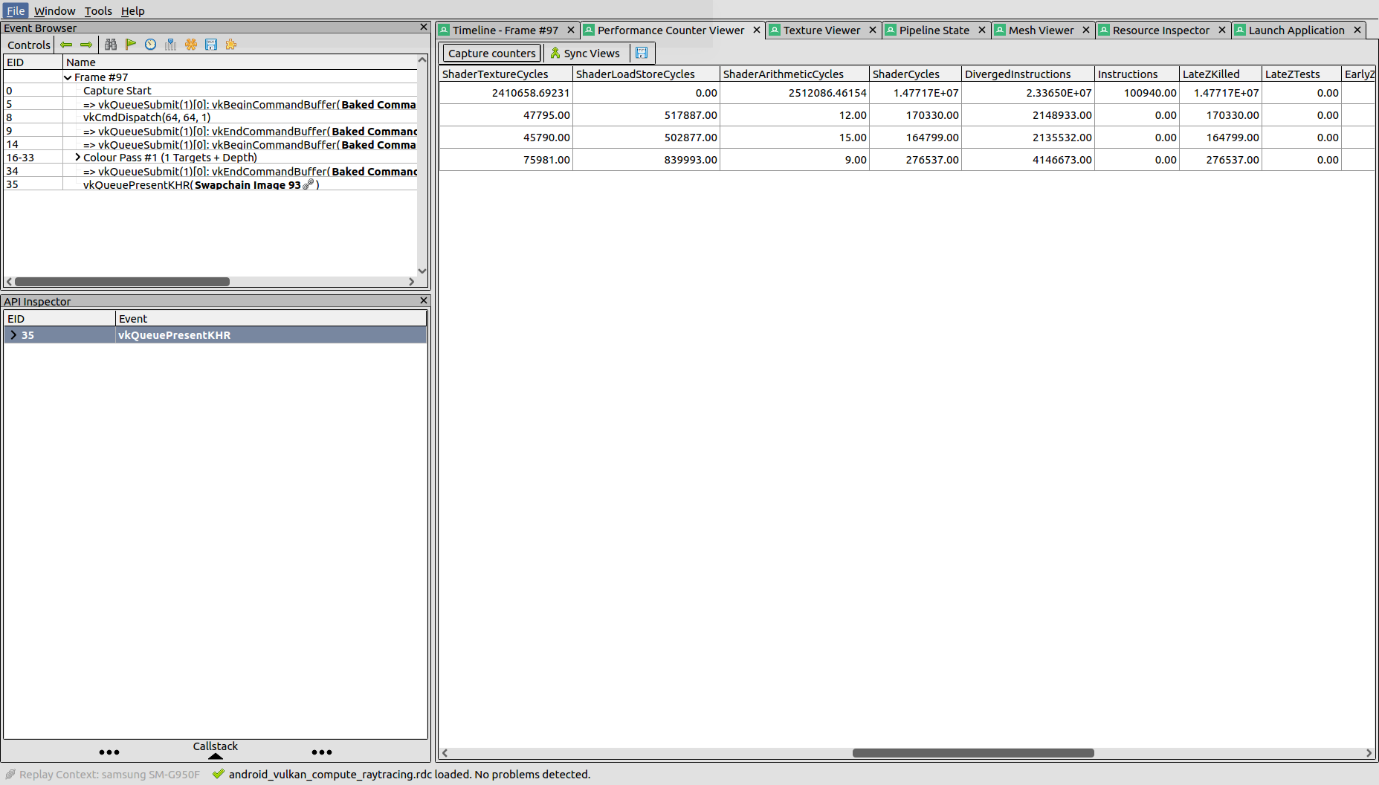
Task: Expand Colour Pass #1 event group
Action: coord(78,158)
